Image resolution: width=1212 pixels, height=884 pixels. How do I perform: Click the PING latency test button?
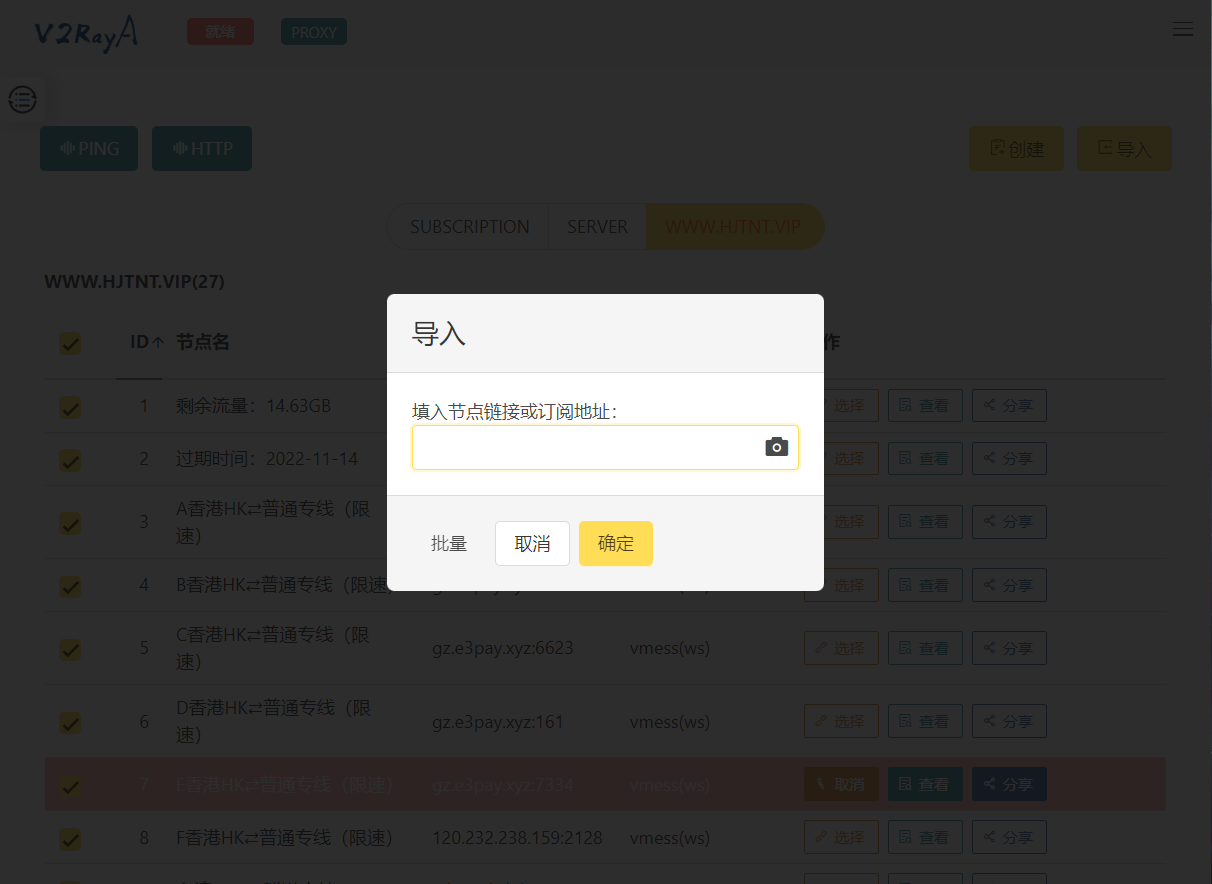pyautogui.click(x=88, y=148)
